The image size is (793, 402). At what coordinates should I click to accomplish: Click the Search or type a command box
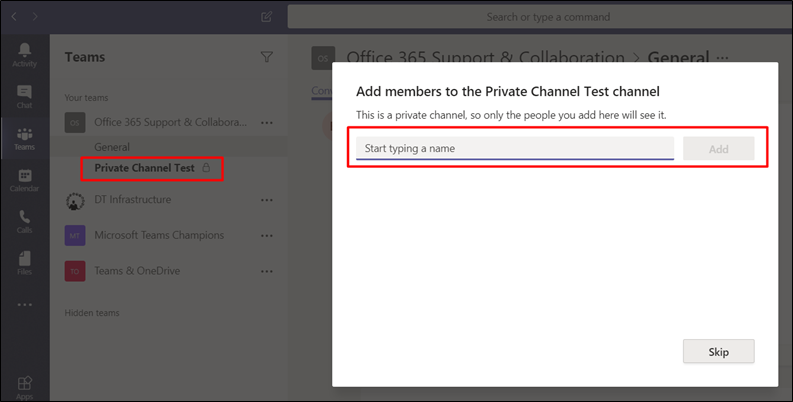click(x=540, y=17)
